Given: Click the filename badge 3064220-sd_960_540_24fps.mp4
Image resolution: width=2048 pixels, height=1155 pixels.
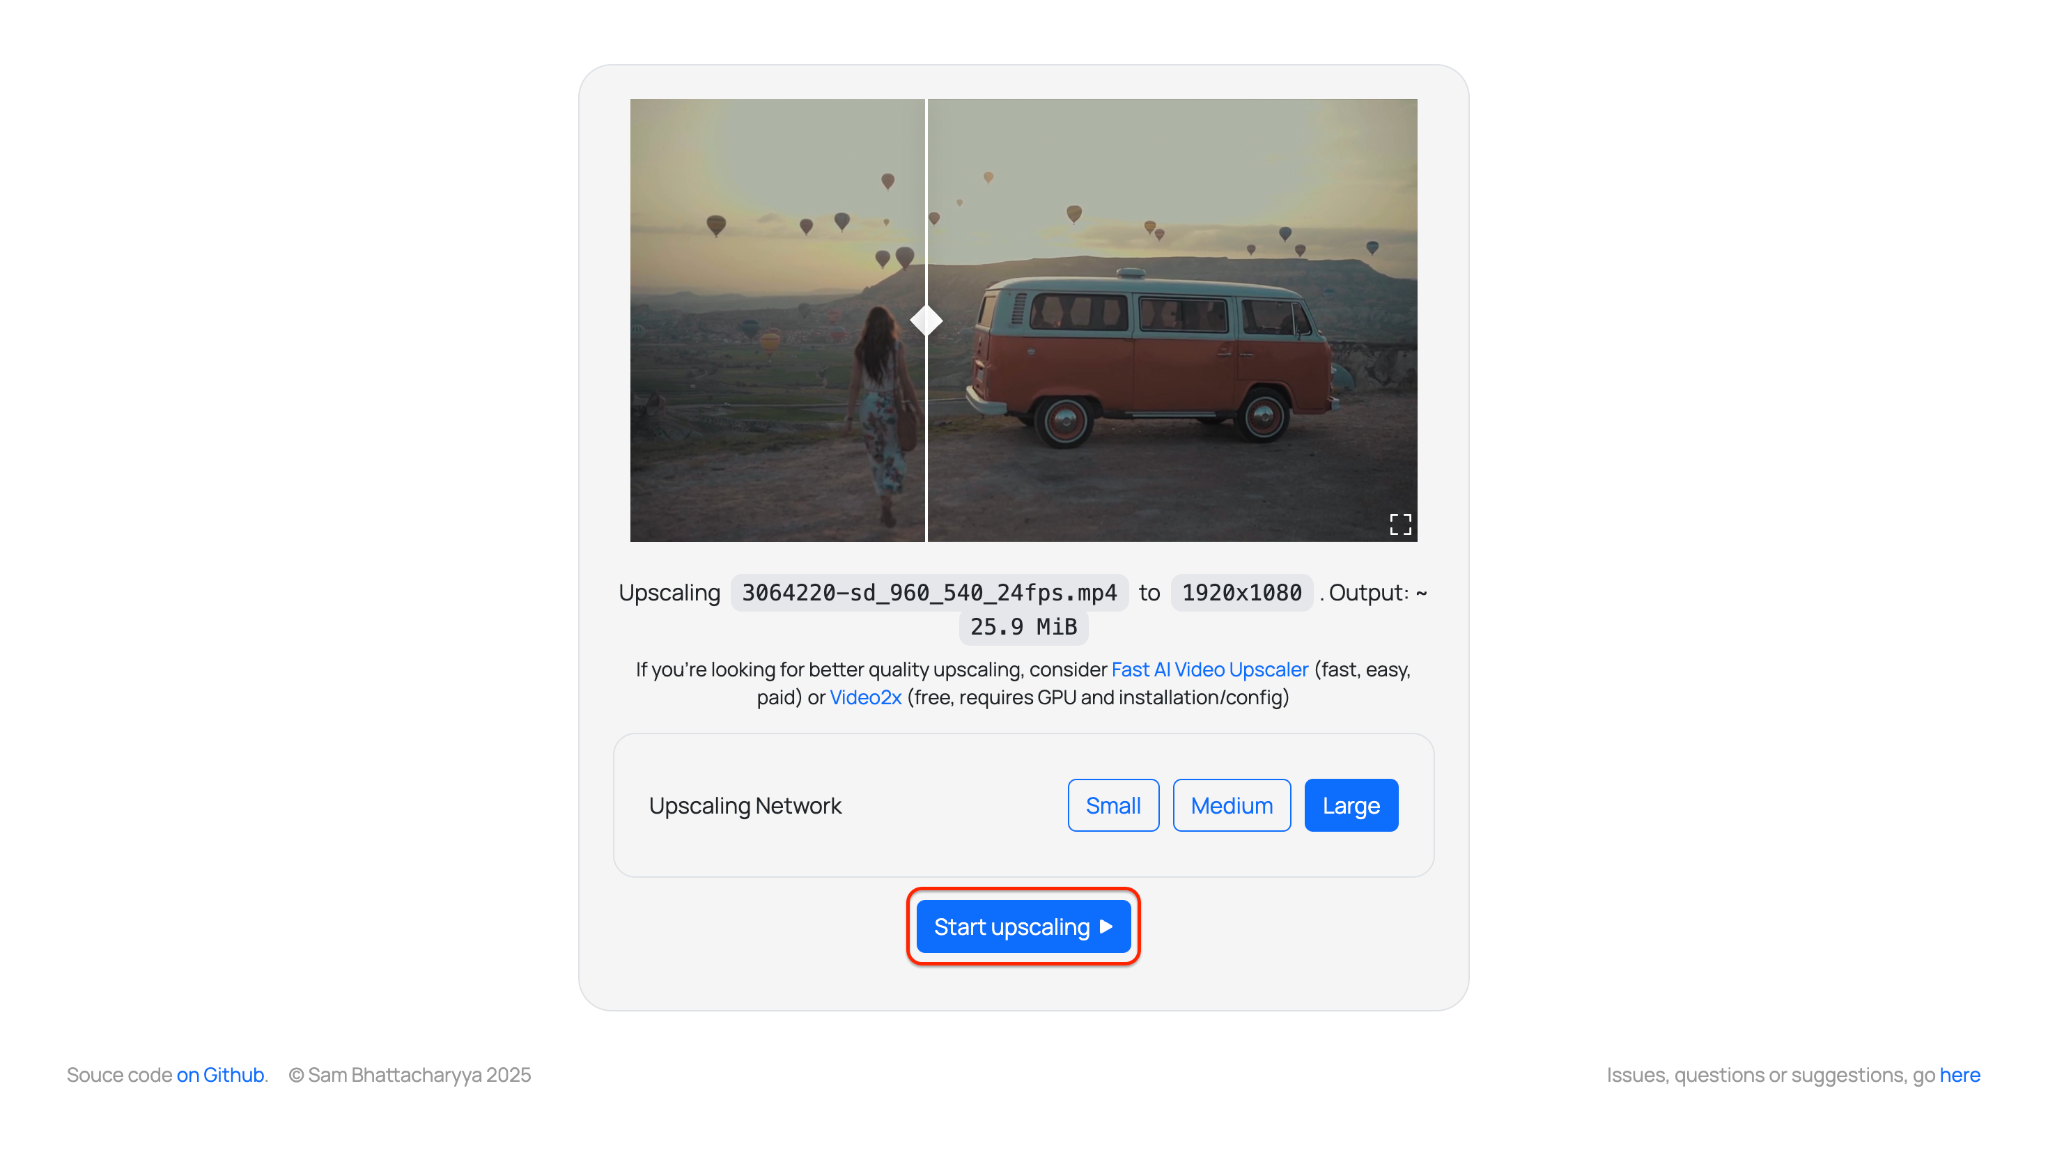Looking at the screenshot, I should (x=929, y=592).
